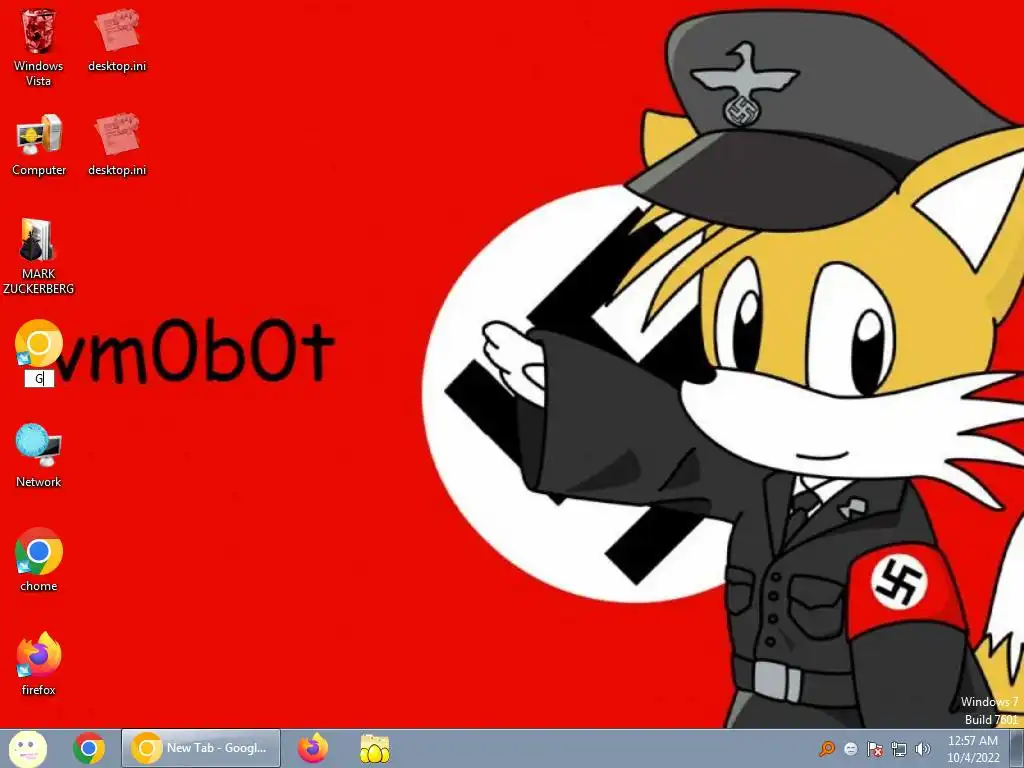
Task: Open Action Center flag tray icon
Action: (x=874, y=749)
